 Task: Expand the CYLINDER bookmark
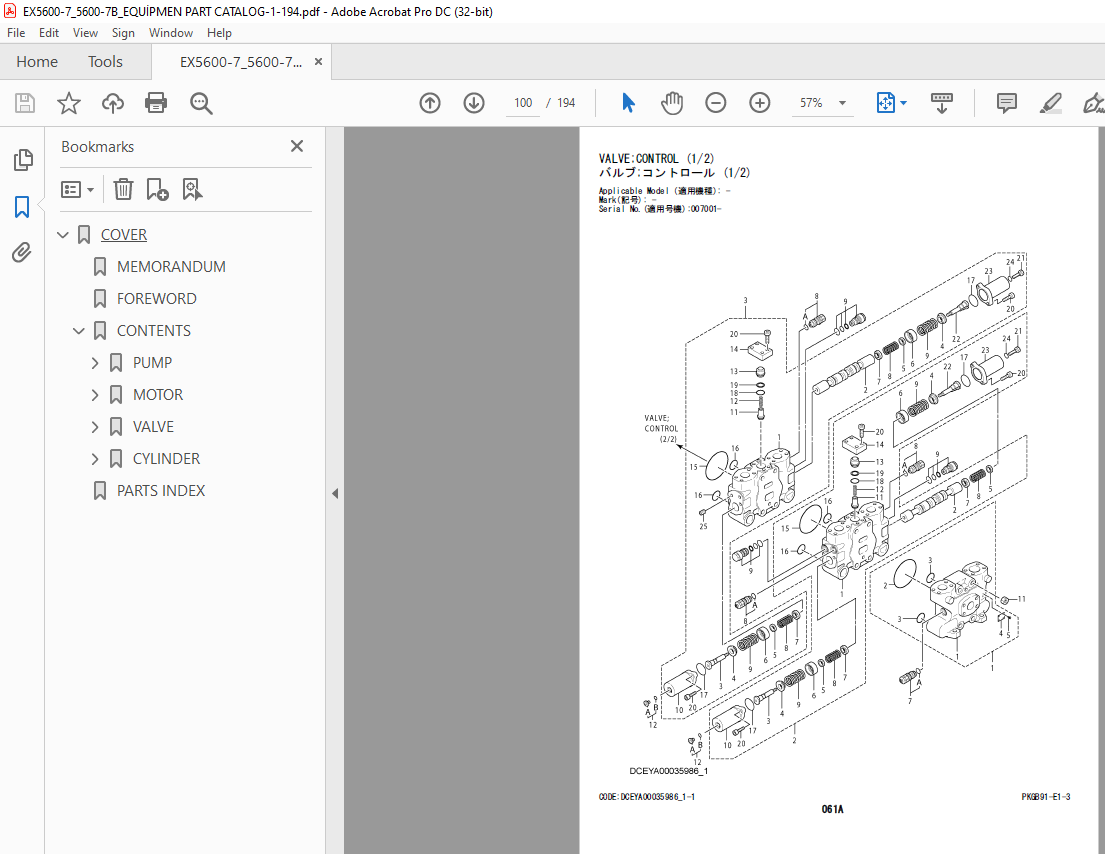pos(96,459)
